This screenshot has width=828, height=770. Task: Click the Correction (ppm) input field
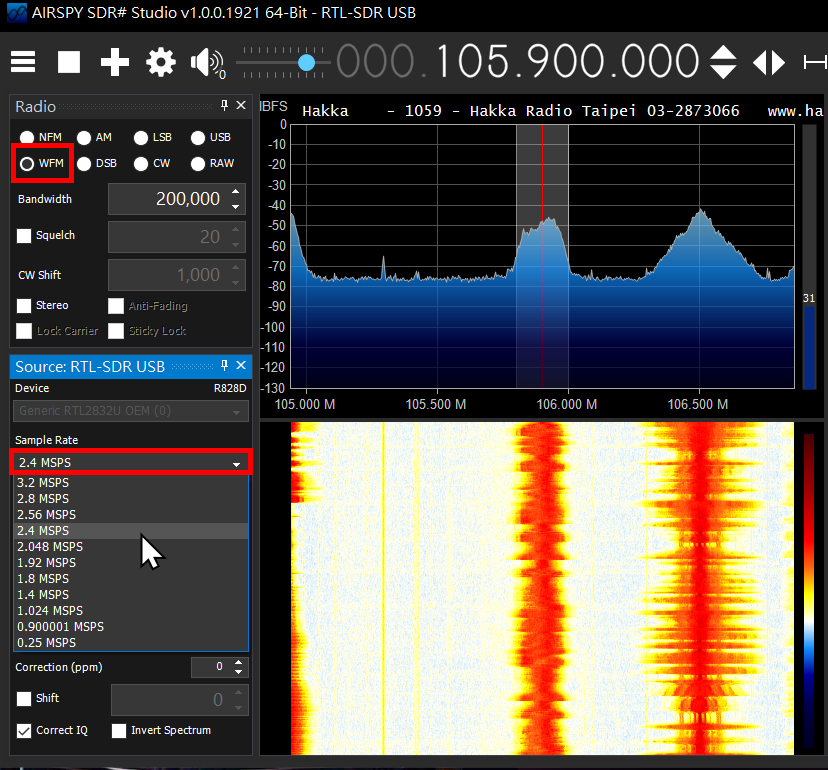210,667
